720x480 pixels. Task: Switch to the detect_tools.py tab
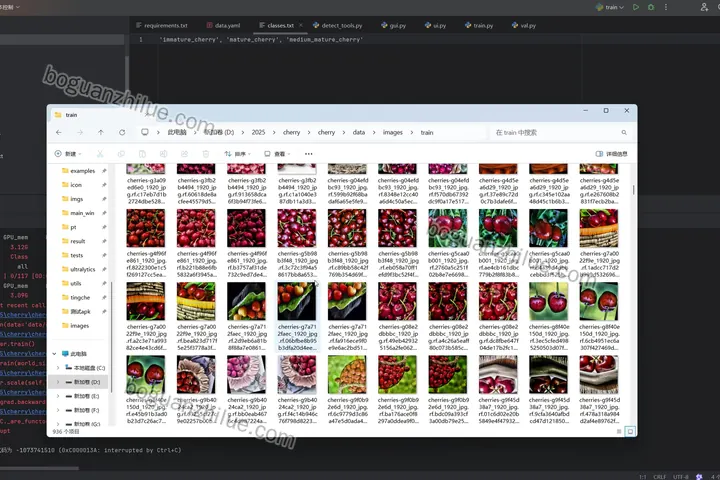point(338,25)
